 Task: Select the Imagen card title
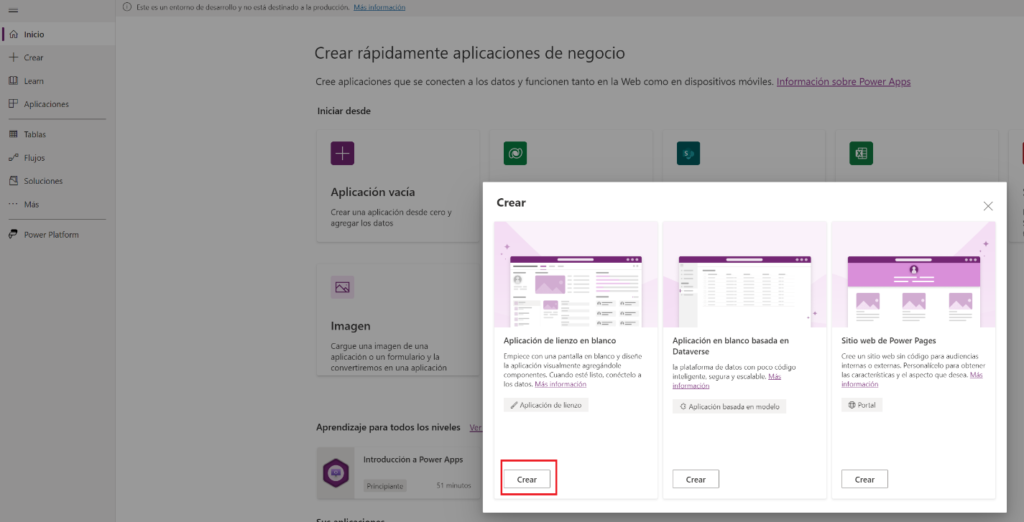pyautogui.click(x=351, y=326)
